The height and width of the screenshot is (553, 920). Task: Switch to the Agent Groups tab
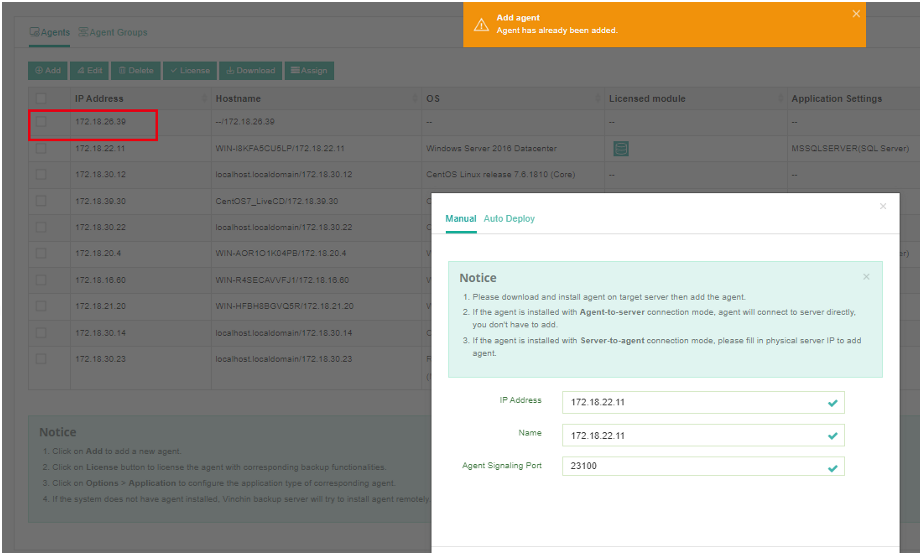112,32
